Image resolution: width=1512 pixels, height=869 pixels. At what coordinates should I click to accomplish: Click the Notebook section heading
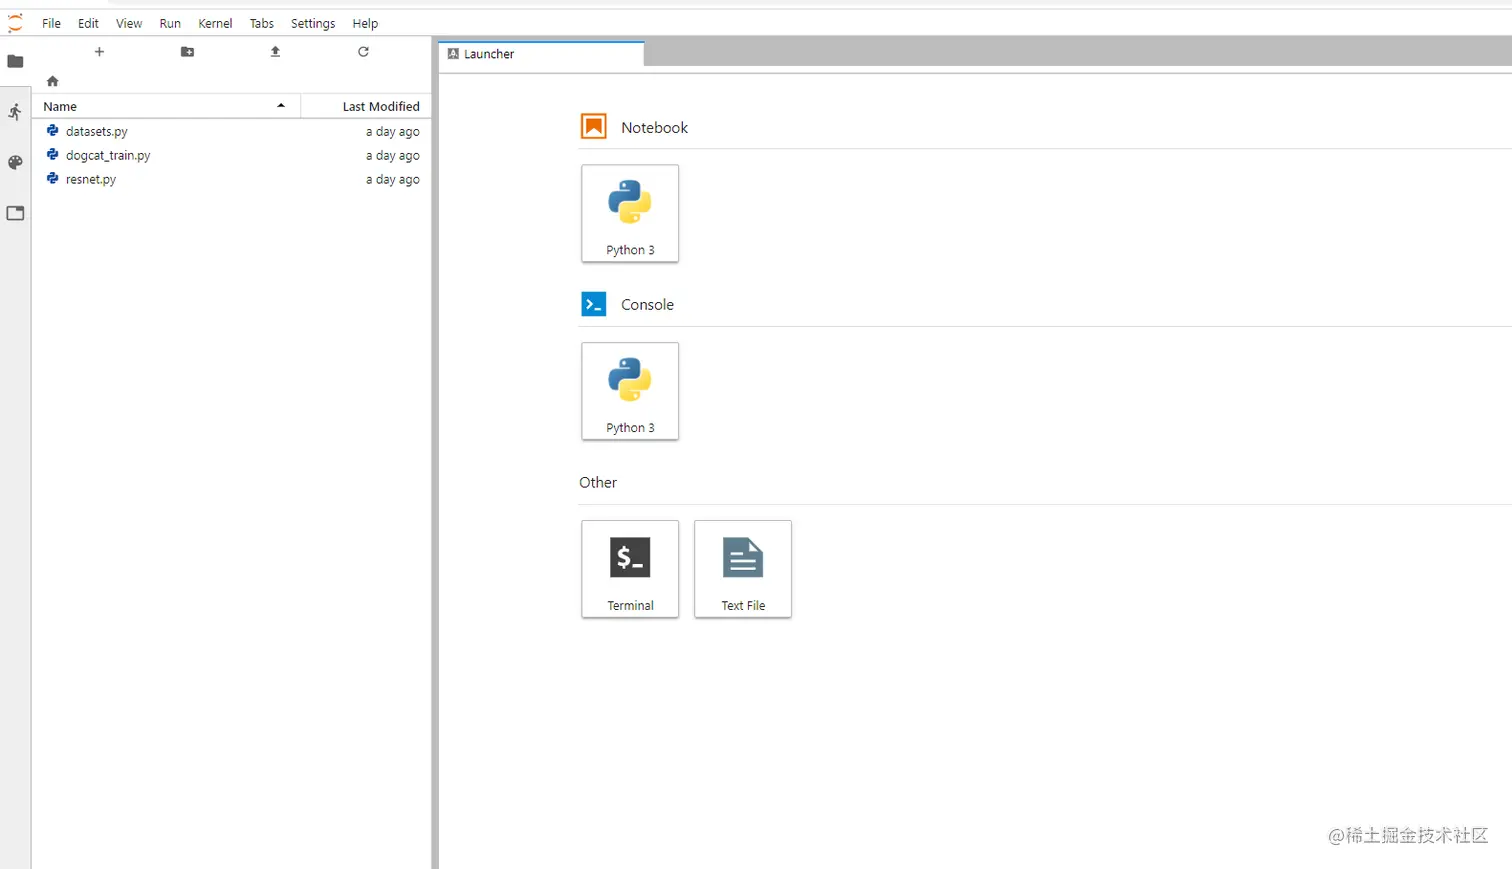tap(654, 127)
